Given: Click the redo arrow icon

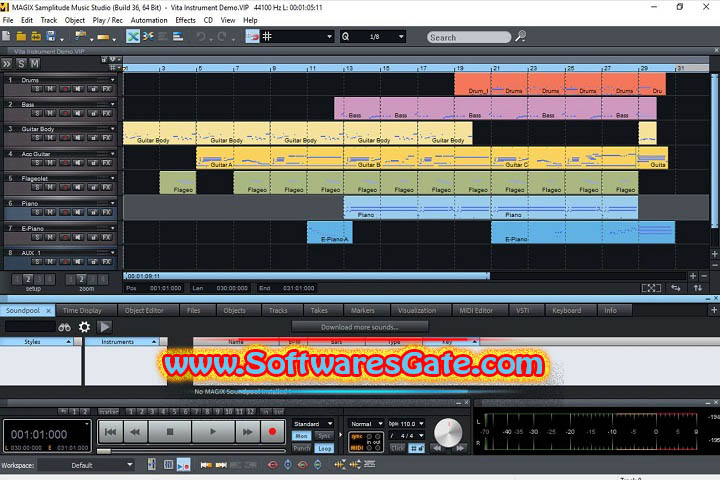Looking at the screenshot, I should click(x=222, y=36).
